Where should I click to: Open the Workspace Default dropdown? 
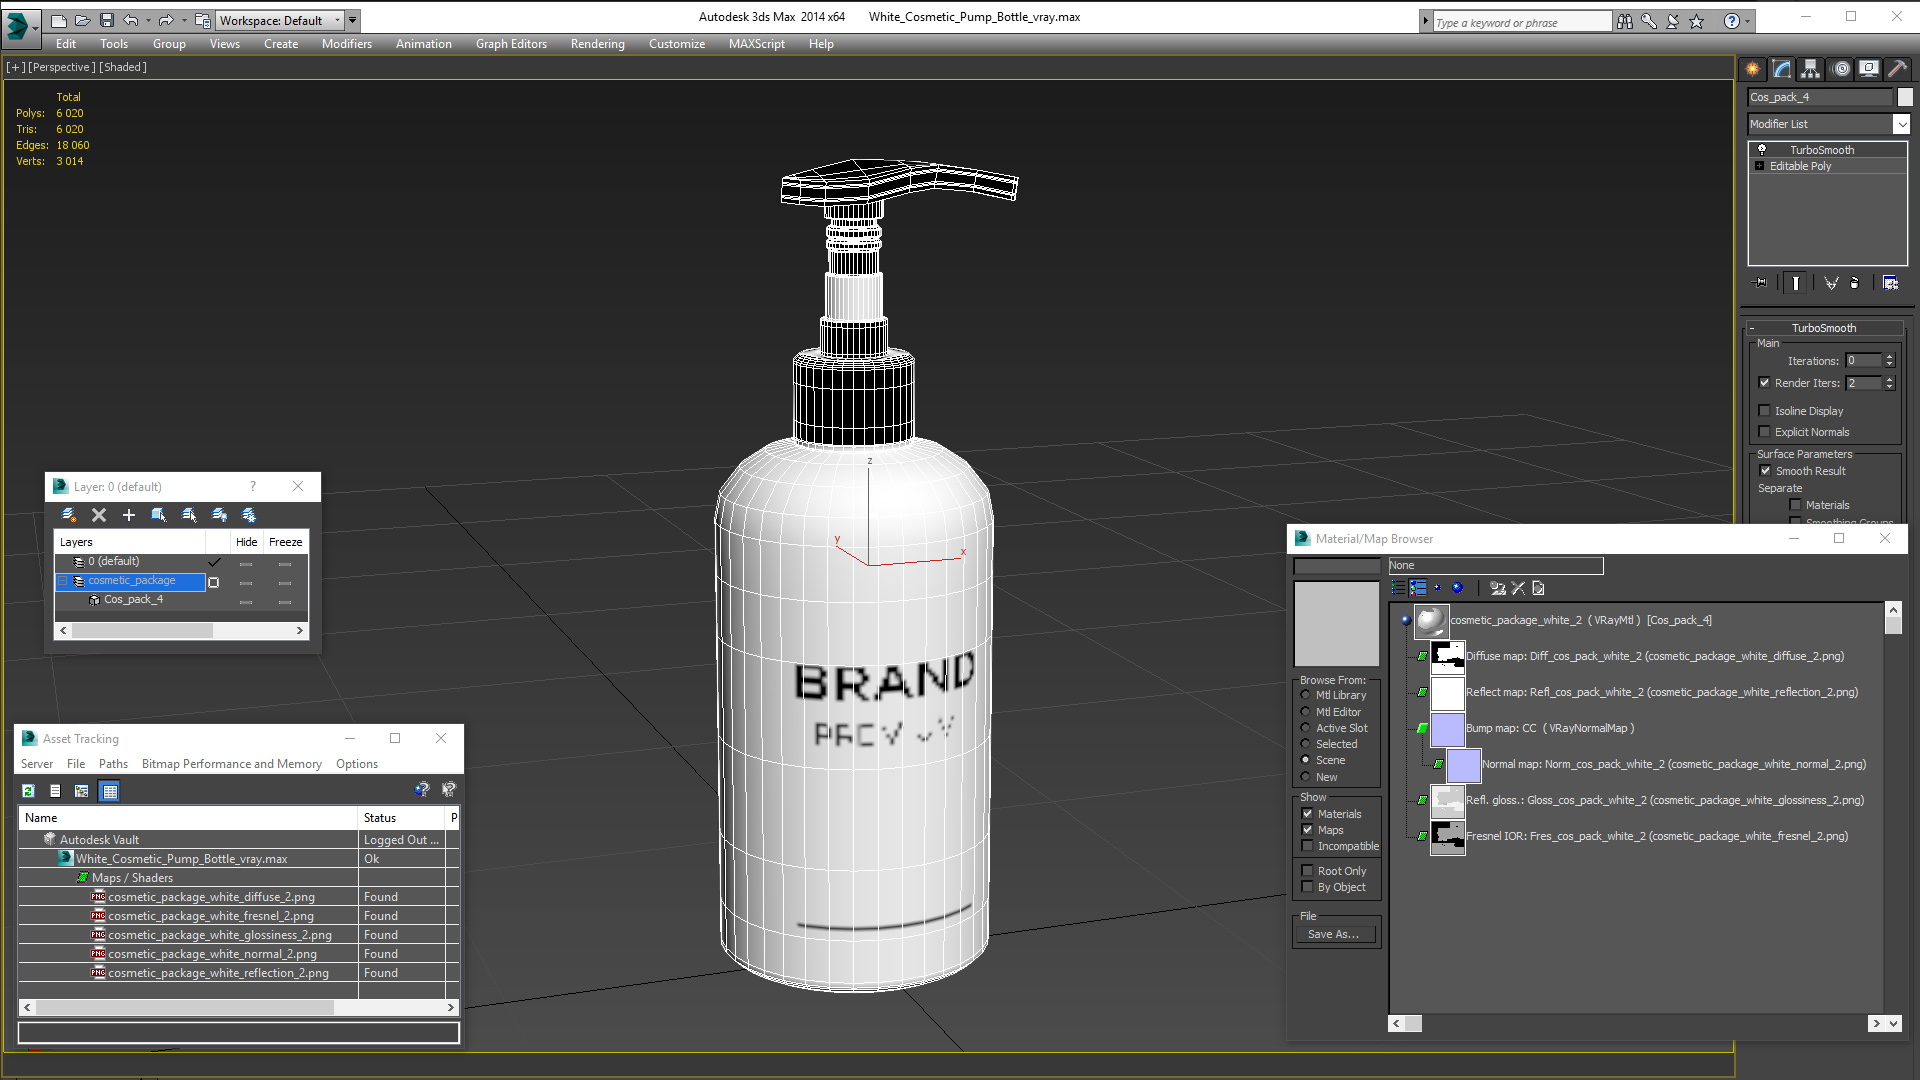(x=337, y=20)
